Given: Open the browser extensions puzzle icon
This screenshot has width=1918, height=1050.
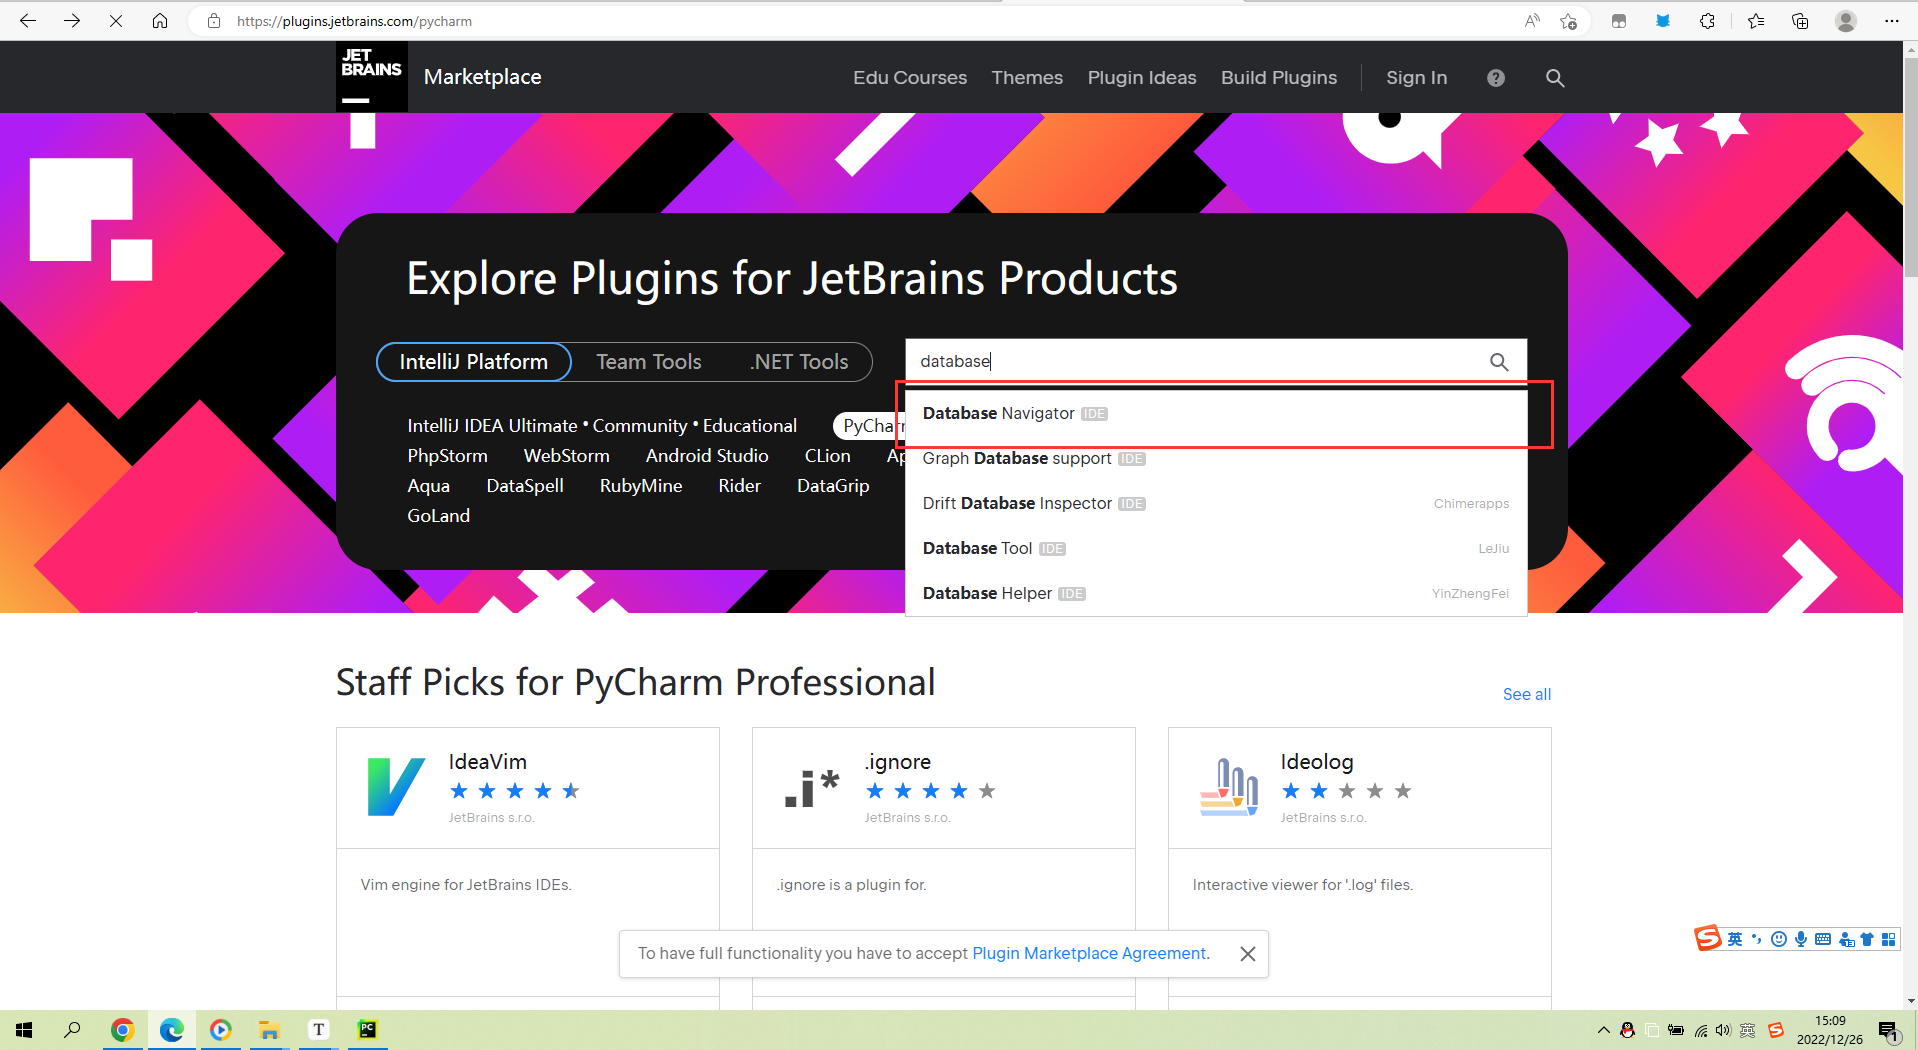Looking at the screenshot, I should 1707,21.
